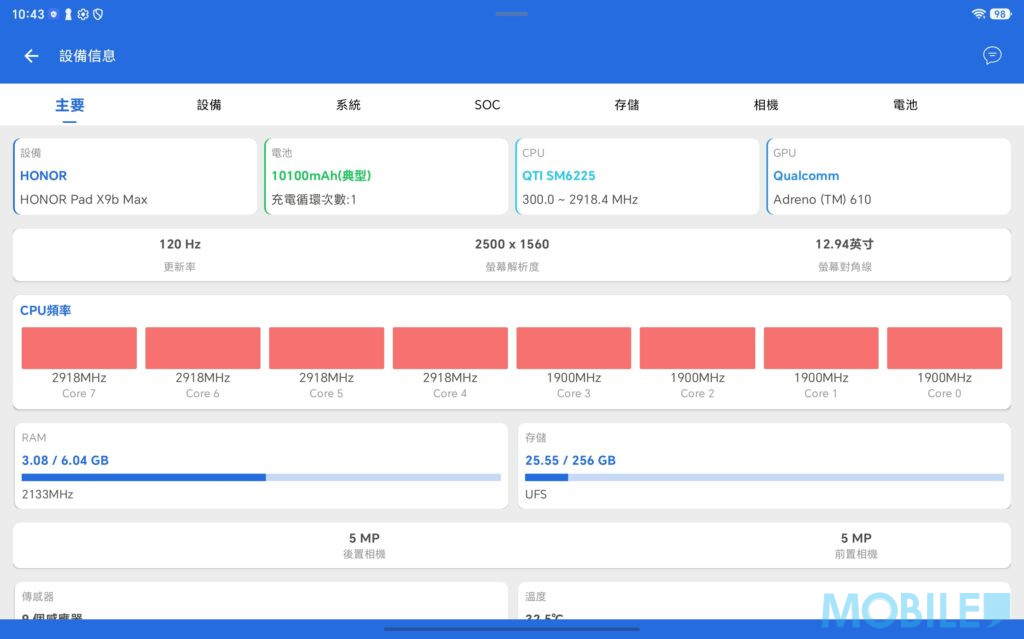The height and width of the screenshot is (639, 1024).
Task: Open the 相機 tab
Action: [x=765, y=105]
